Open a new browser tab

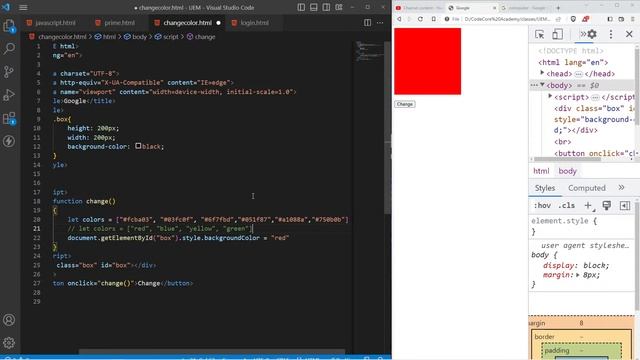pyautogui.click(x=558, y=8)
